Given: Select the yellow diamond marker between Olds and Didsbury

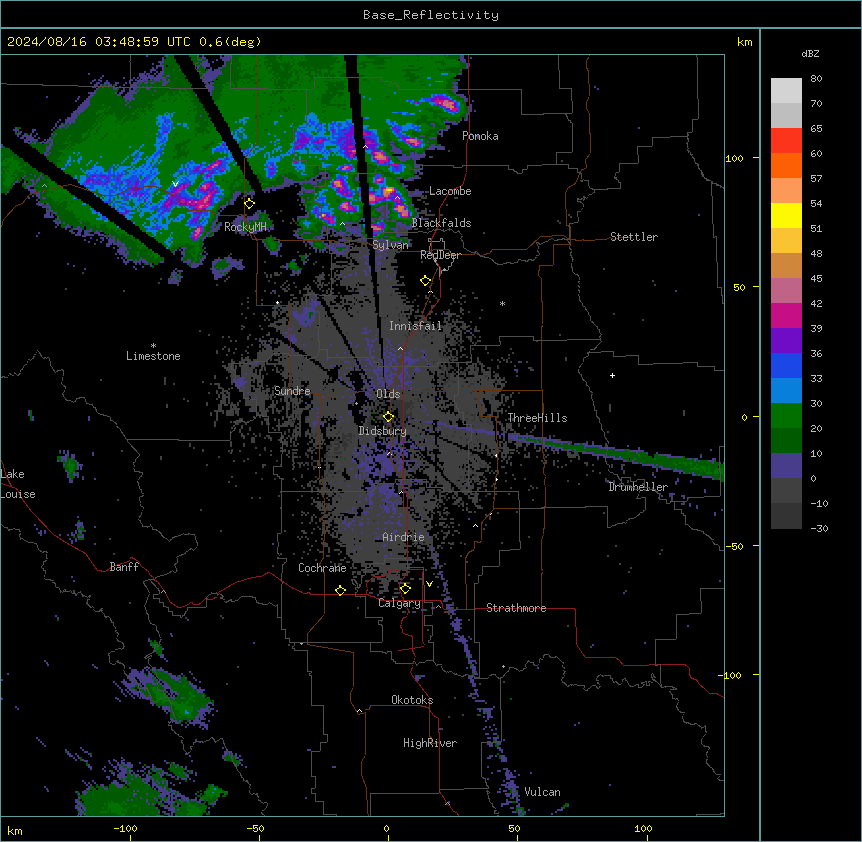Looking at the screenshot, I should click(389, 417).
